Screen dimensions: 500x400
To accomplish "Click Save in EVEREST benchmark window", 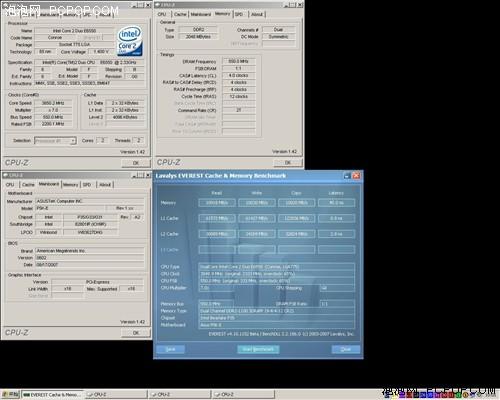I will 170,349.
